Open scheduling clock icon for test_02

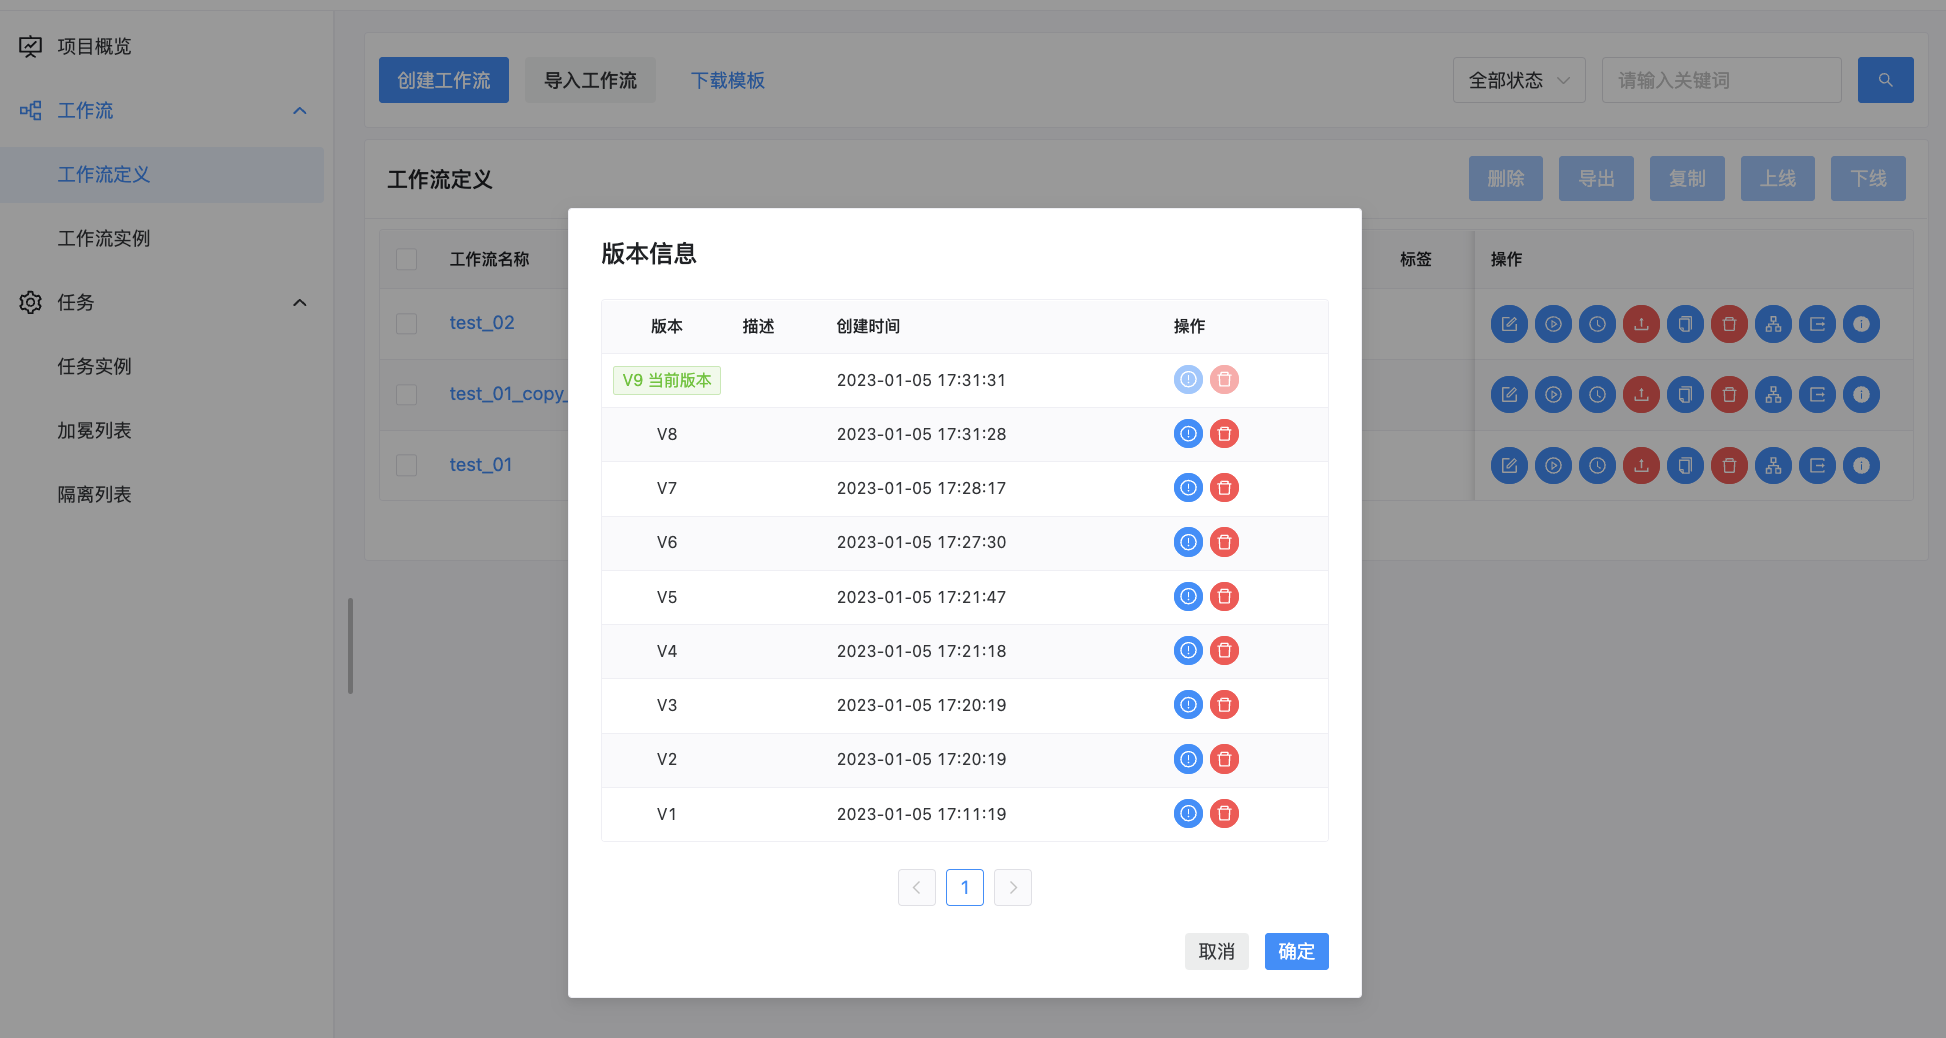(1597, 324)
